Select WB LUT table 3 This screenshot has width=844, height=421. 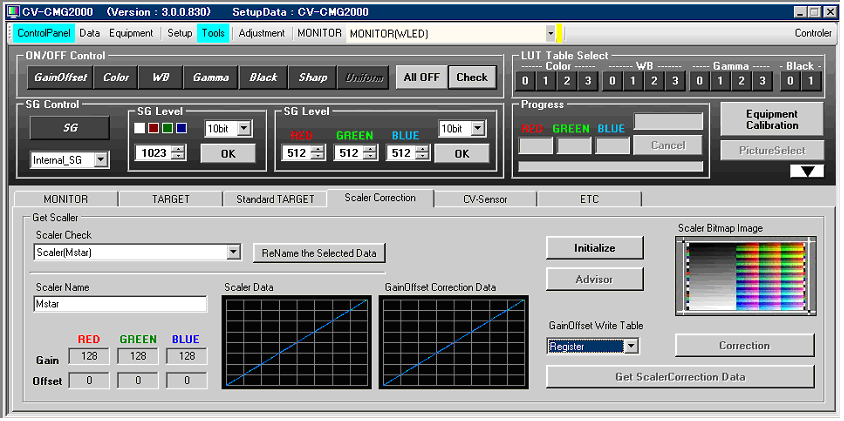tap(675, 81)
